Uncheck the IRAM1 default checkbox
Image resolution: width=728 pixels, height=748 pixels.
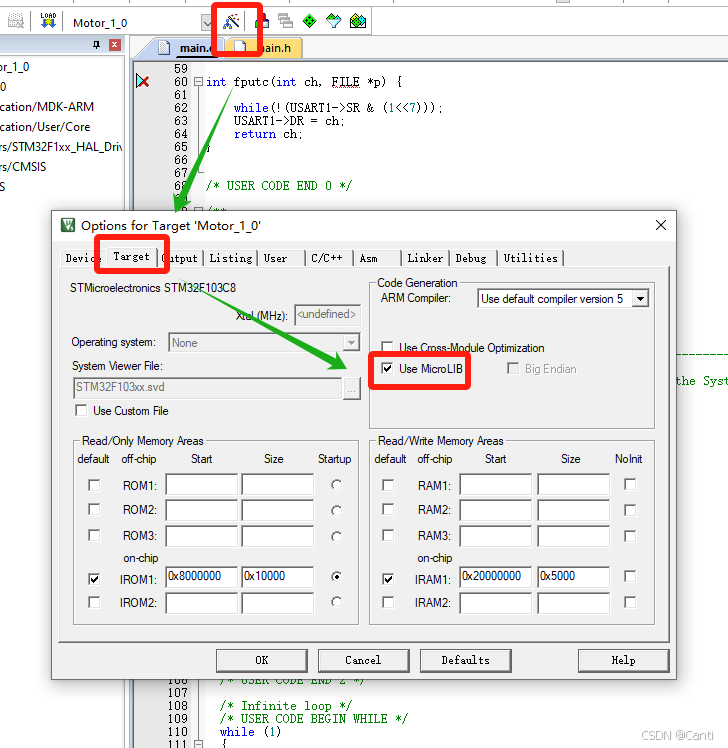(388, 579)
